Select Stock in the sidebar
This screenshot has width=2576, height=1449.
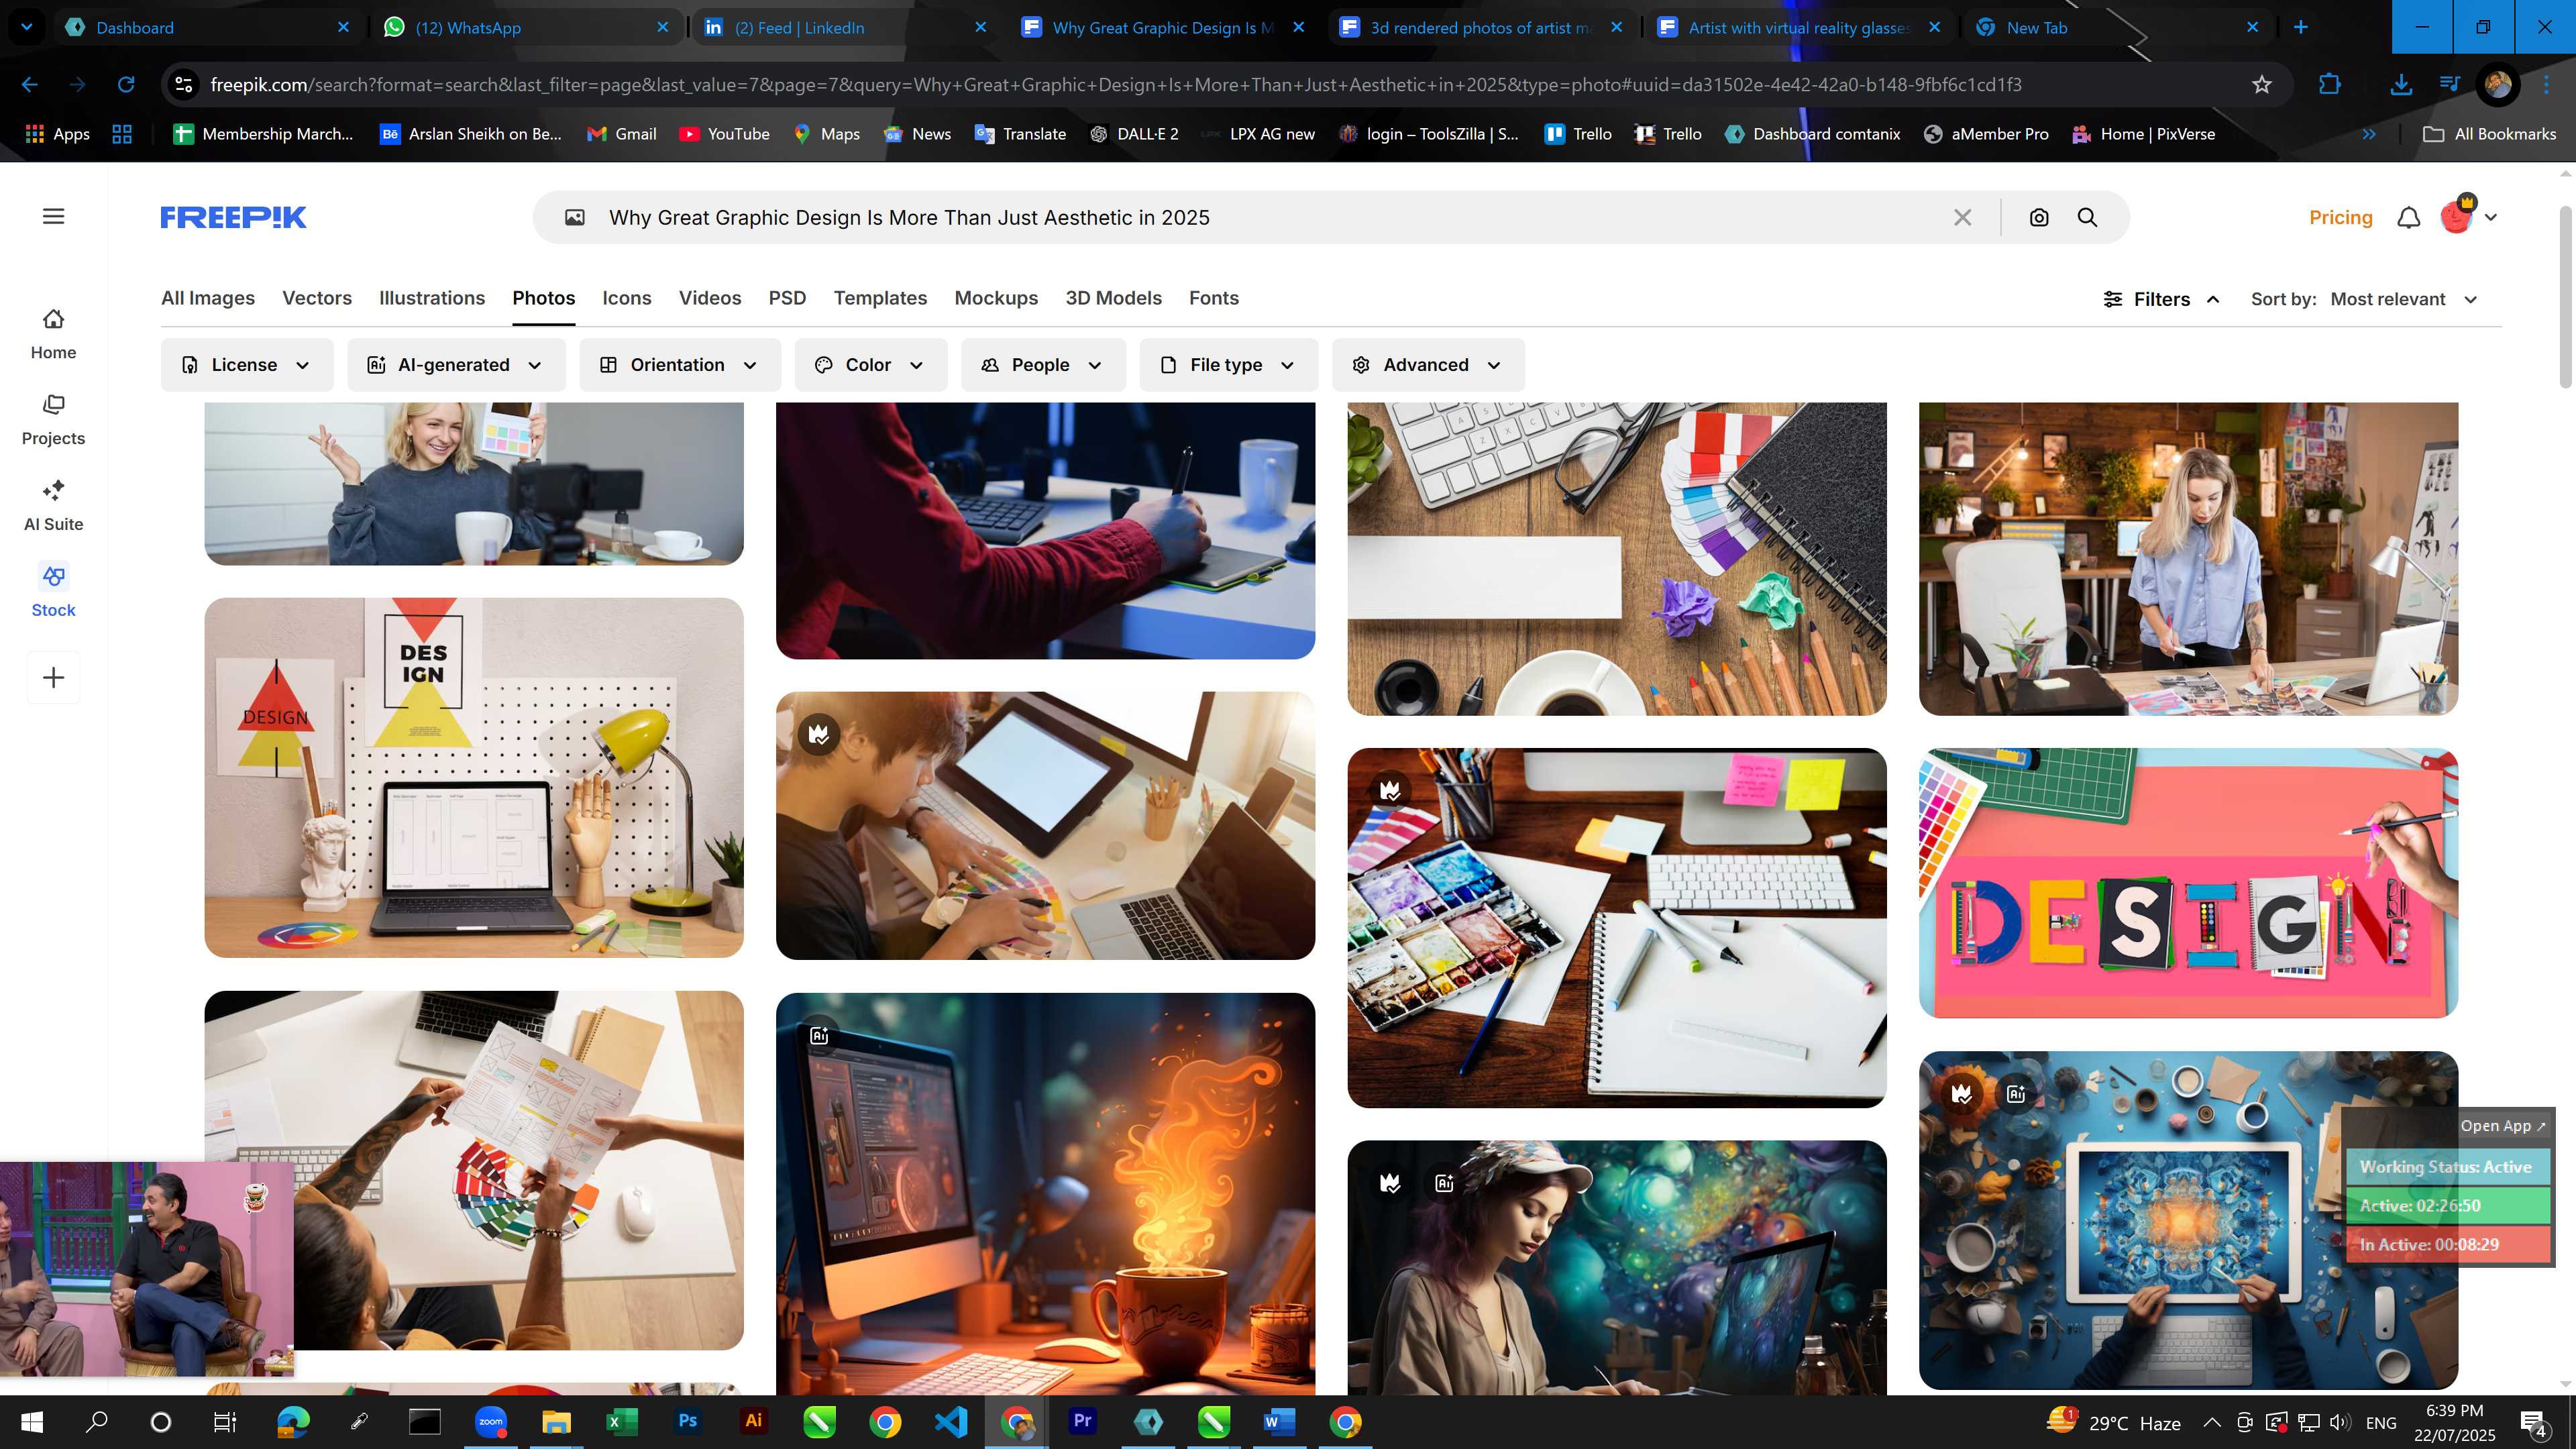click(x=53, y=592)
